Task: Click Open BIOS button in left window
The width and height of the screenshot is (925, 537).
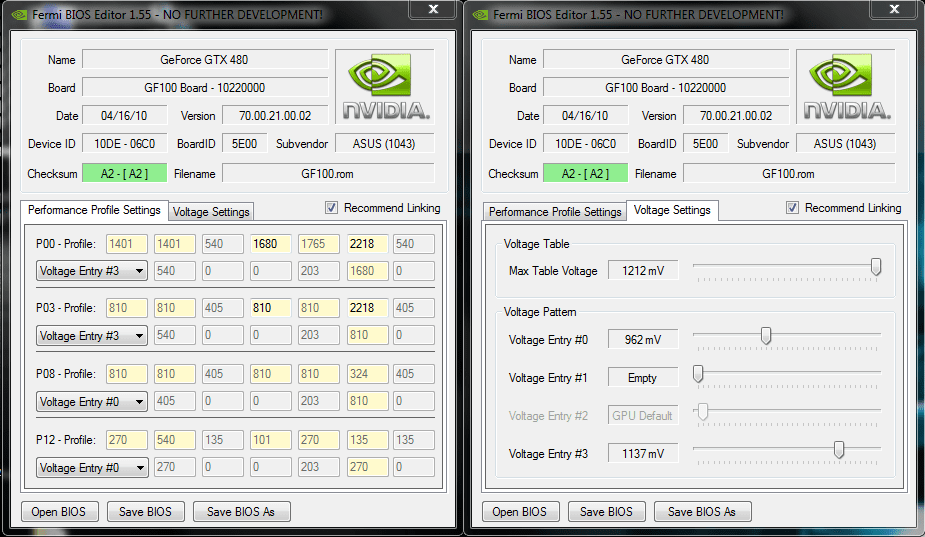Action: [x=59, y=512]
